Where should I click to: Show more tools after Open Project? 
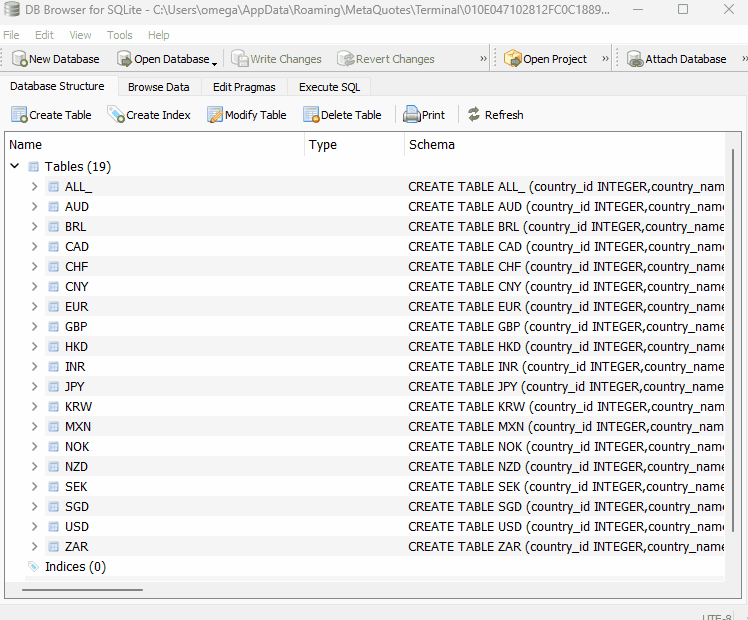[605, 59]
